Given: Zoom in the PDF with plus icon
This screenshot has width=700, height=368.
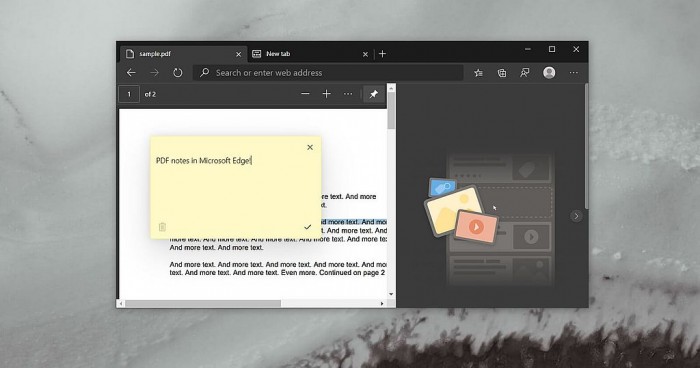Looking at the screenshot, I should click(327, 94).
